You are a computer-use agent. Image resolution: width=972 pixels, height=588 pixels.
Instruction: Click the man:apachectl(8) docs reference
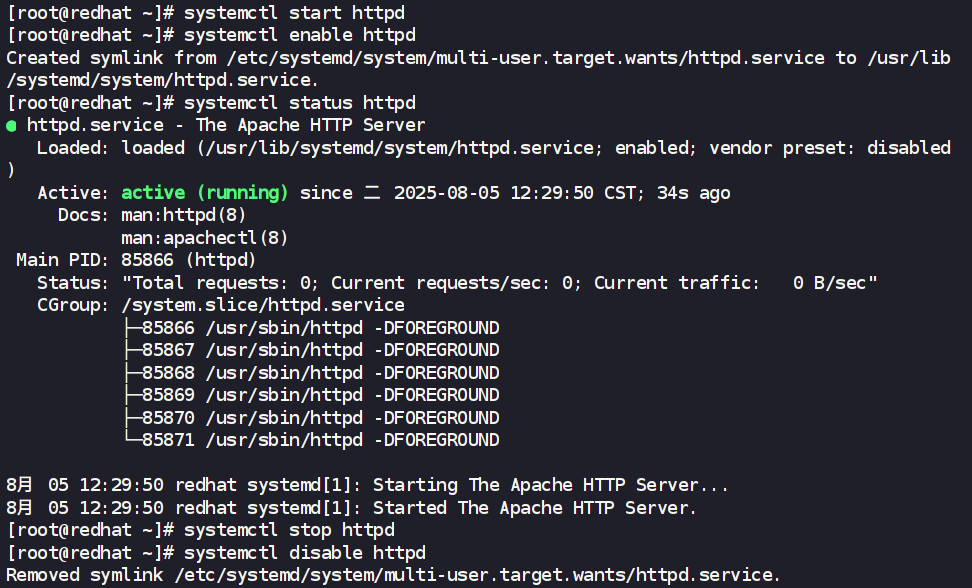point(204,238)
